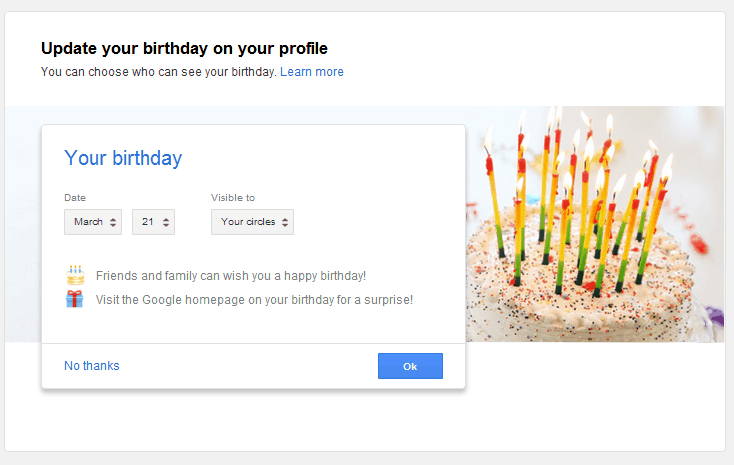Screen dimensions: 734x465
Task: Click the No thanks link
Action: (92, 366)
